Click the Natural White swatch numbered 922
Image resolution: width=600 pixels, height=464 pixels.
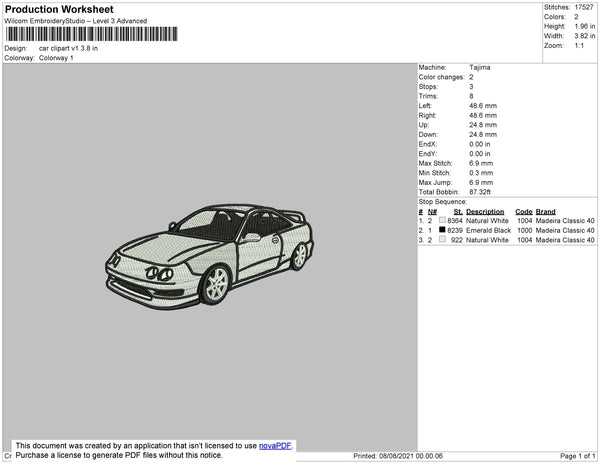(x=442, y=240)
